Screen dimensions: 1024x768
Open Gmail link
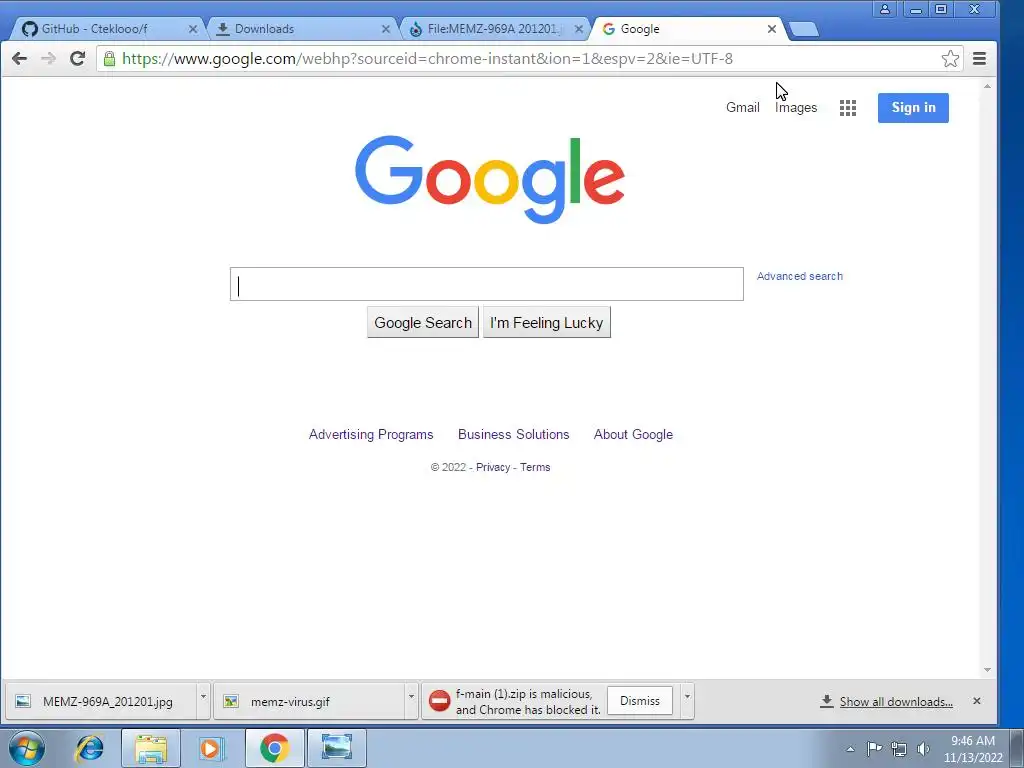[743, 107]
